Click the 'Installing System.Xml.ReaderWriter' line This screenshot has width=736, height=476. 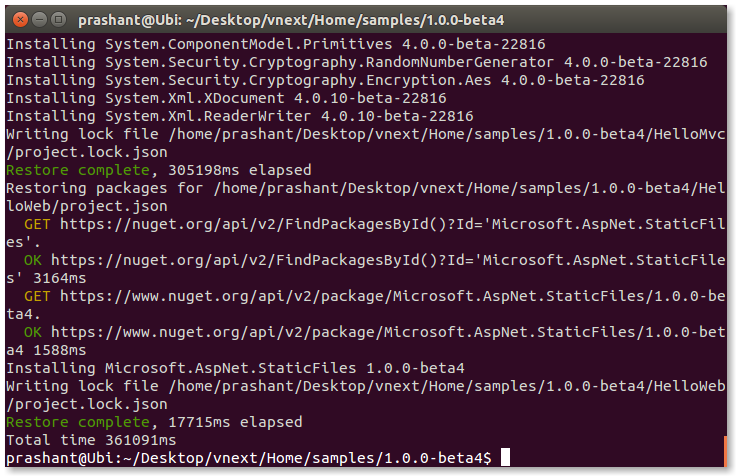240,116
